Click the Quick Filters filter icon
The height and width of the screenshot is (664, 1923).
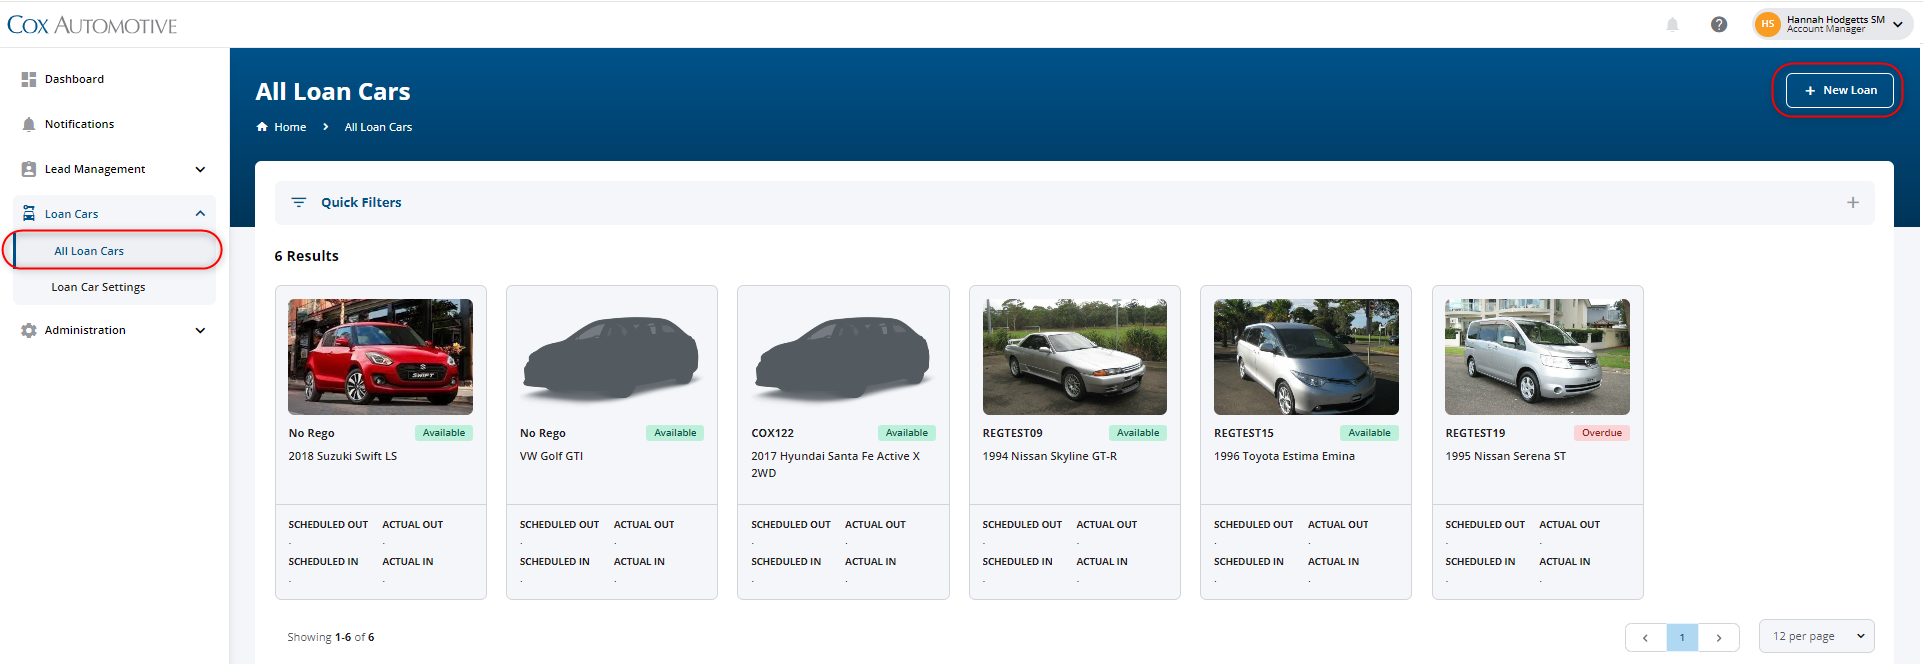[x=298, y=202]
